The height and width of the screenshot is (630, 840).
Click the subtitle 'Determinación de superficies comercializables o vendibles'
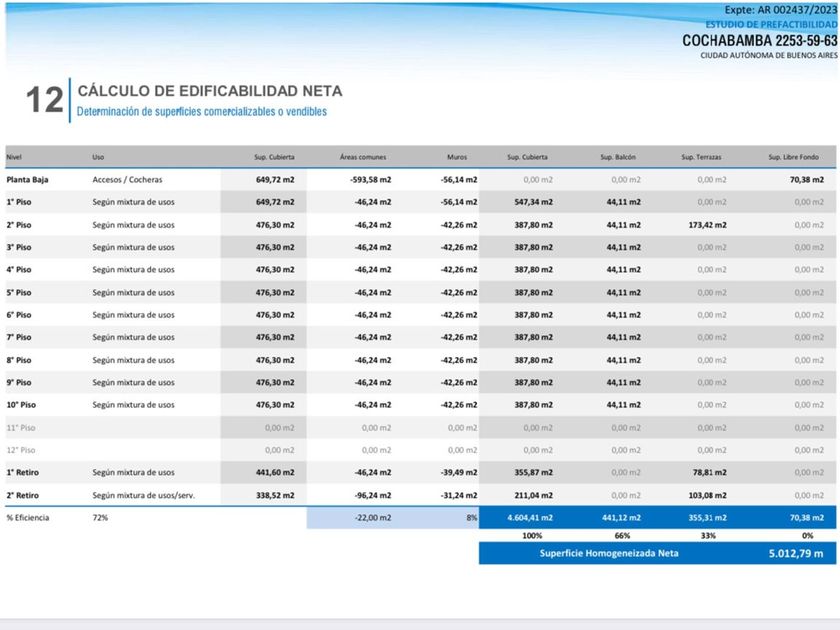click(x=201, y=111)
